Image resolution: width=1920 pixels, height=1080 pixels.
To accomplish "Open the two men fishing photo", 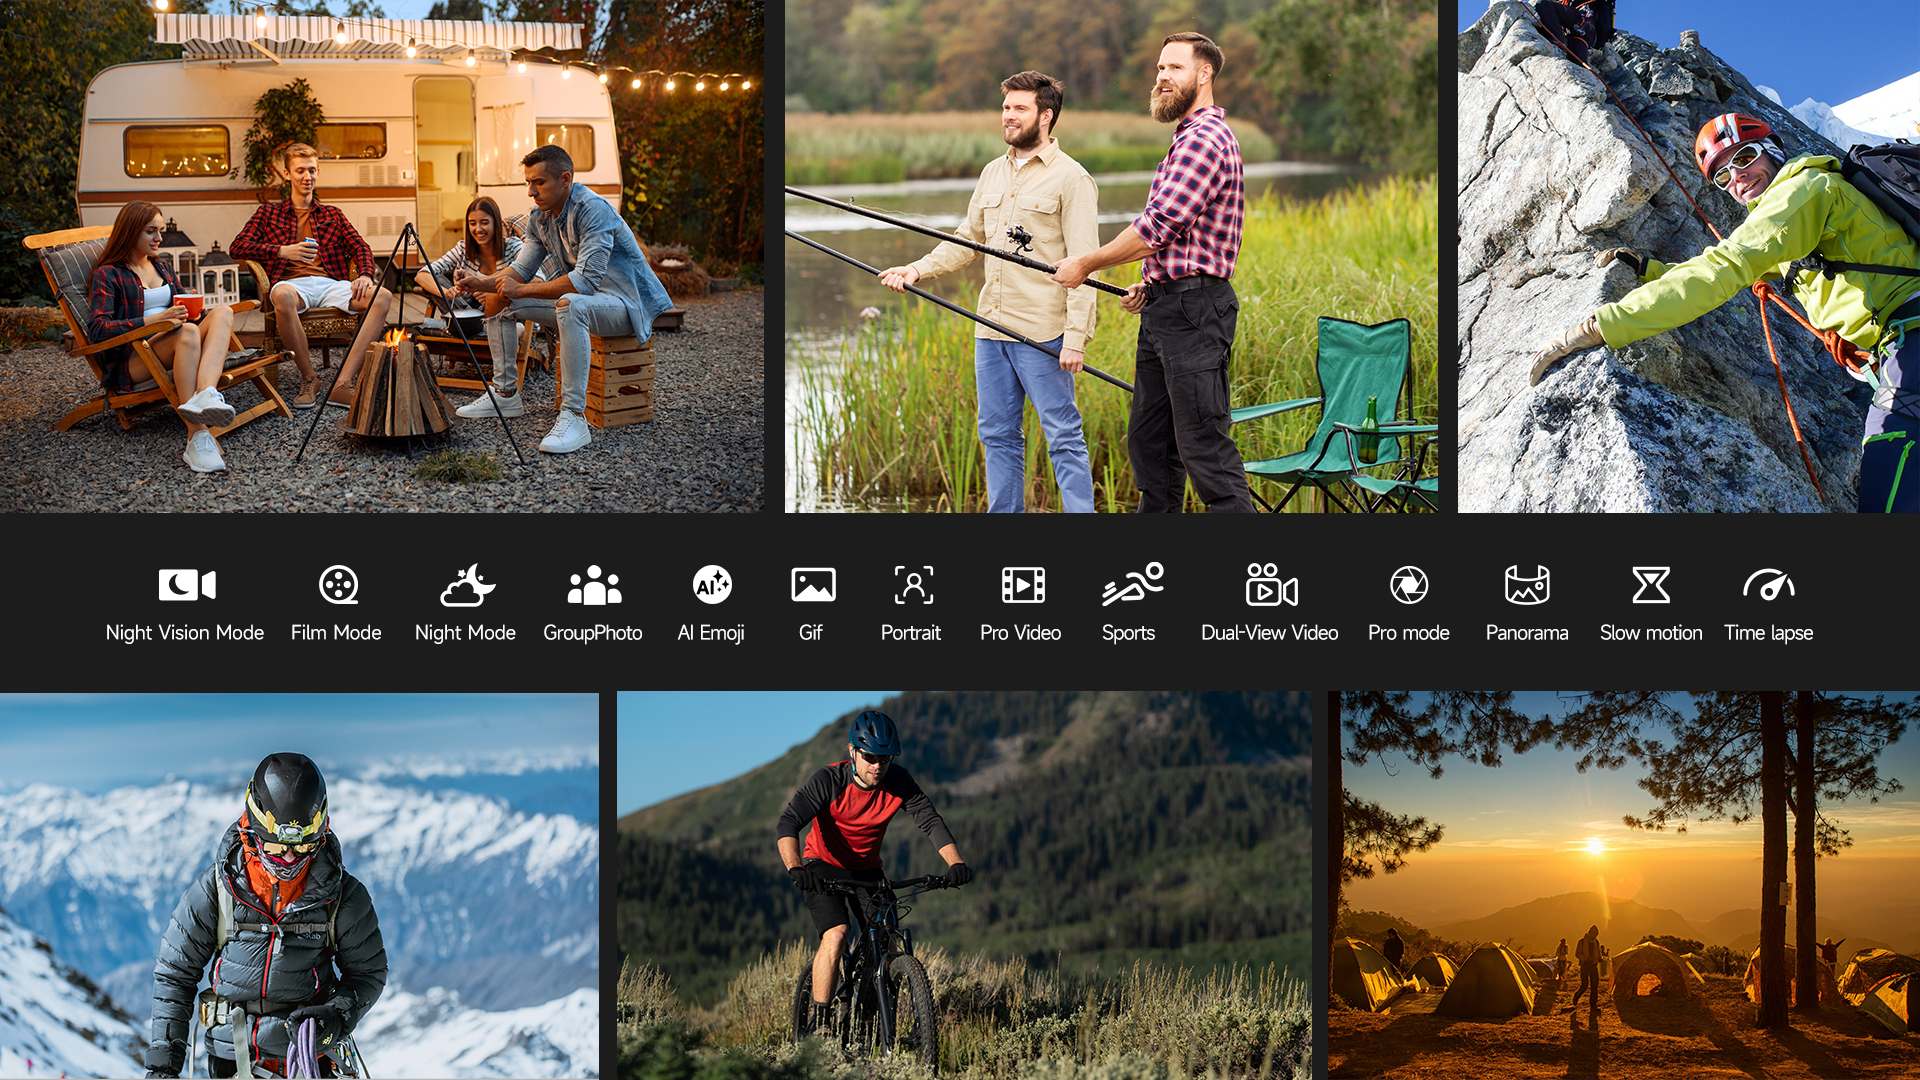I will tap(1110, 256).
